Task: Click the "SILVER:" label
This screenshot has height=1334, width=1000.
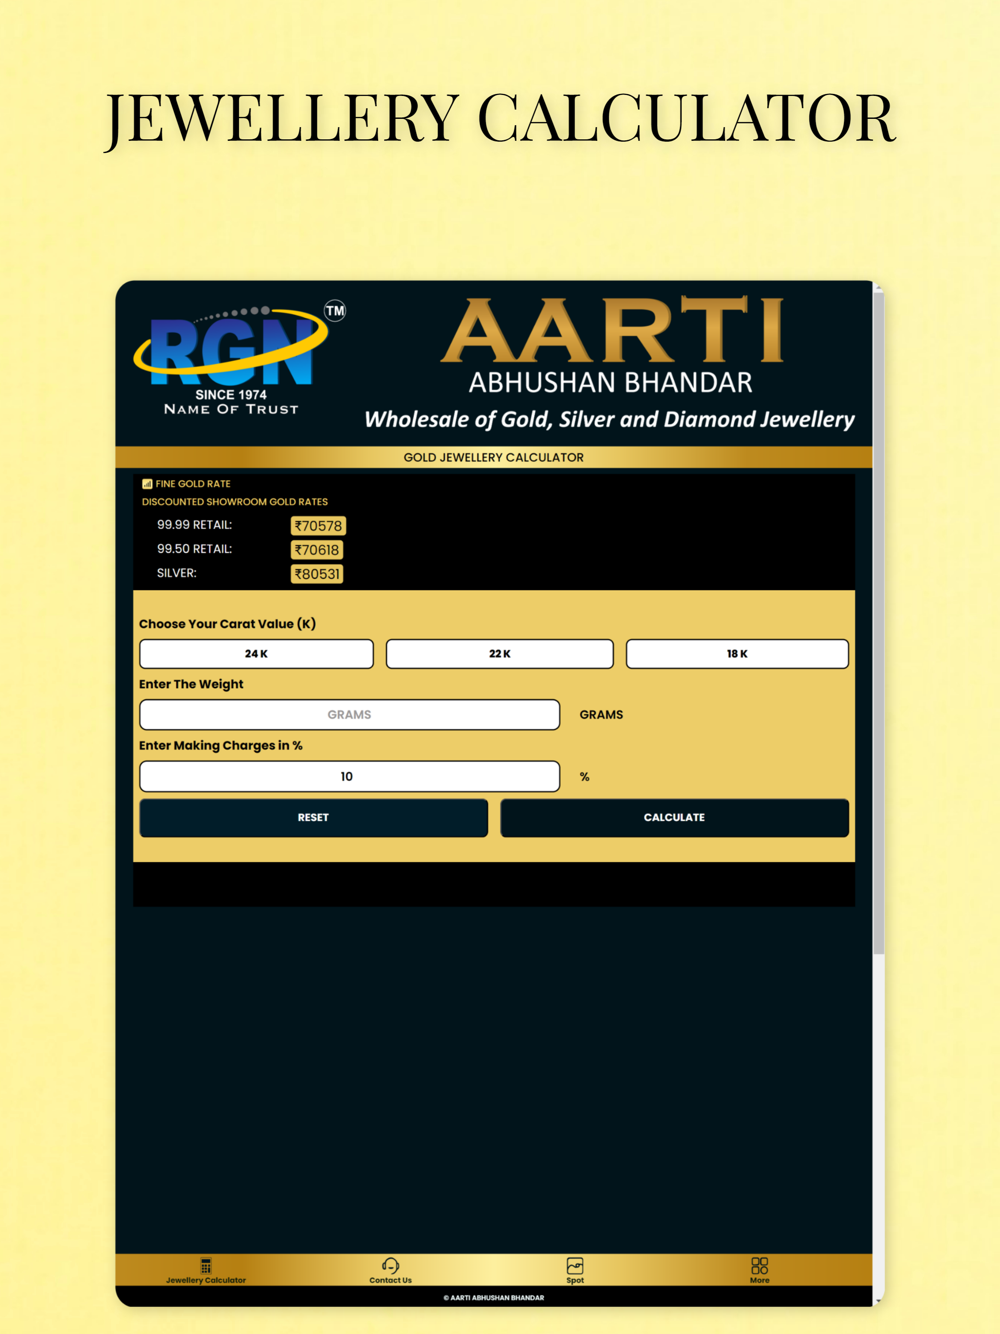Action: (x=177, y=573)
